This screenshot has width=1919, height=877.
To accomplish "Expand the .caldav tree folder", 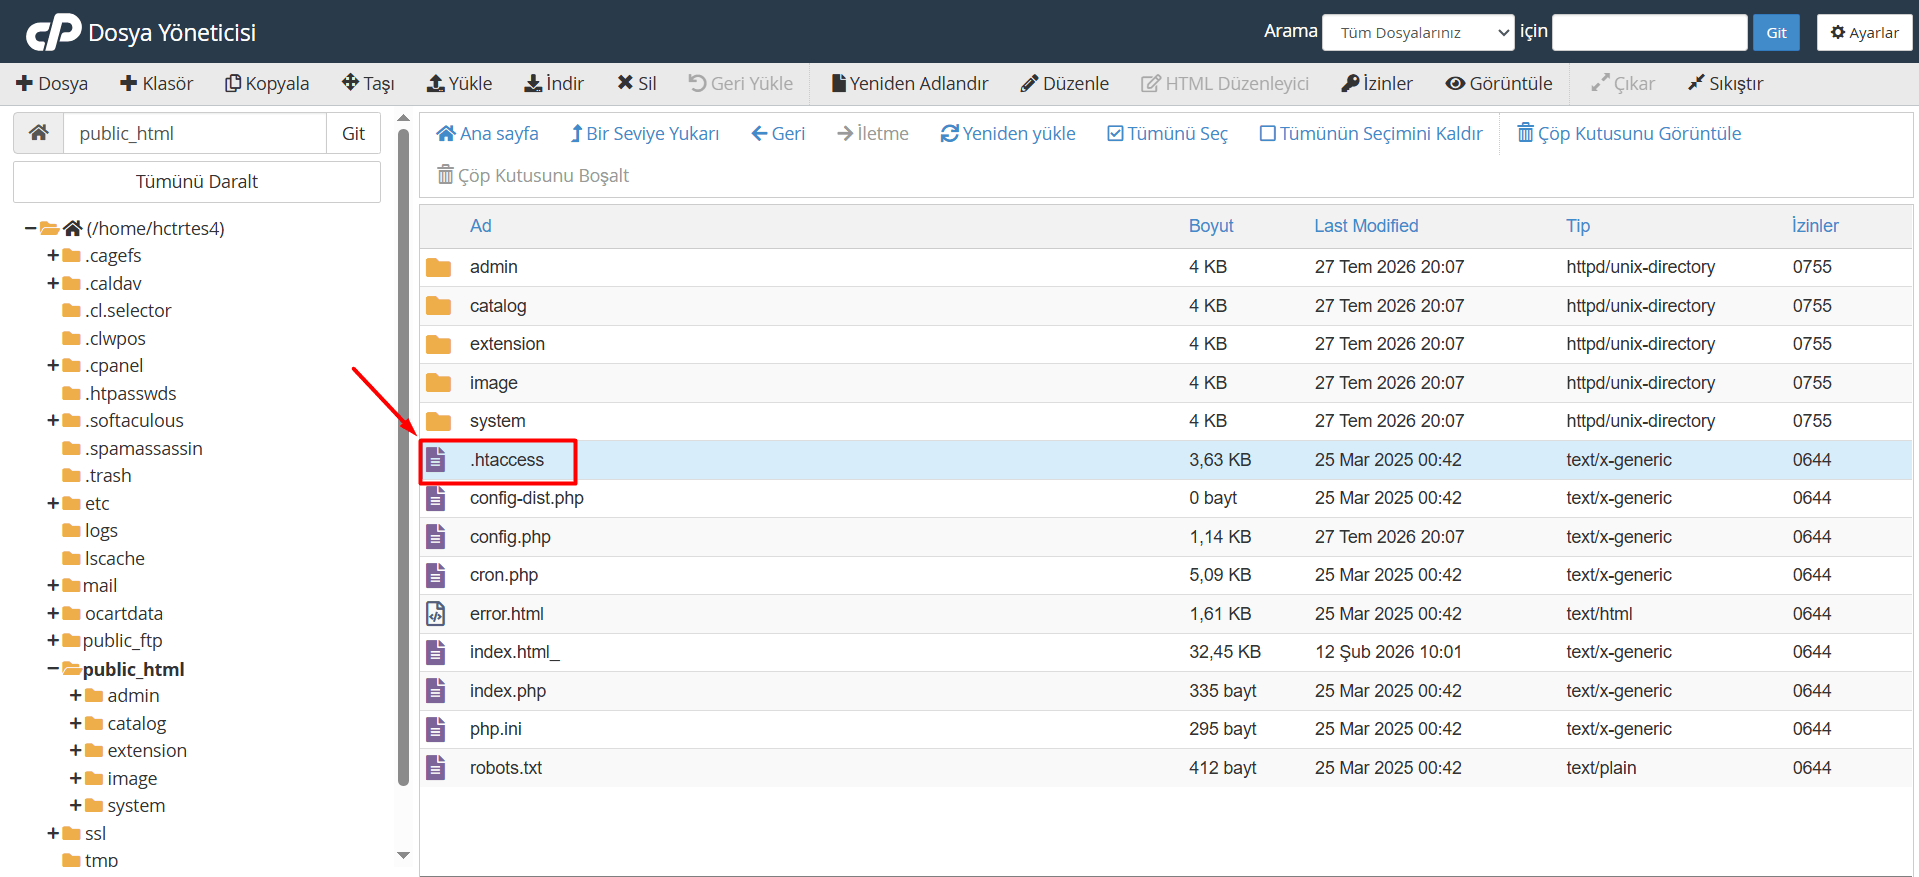I will pyautogui.click(x=53, y=284).
